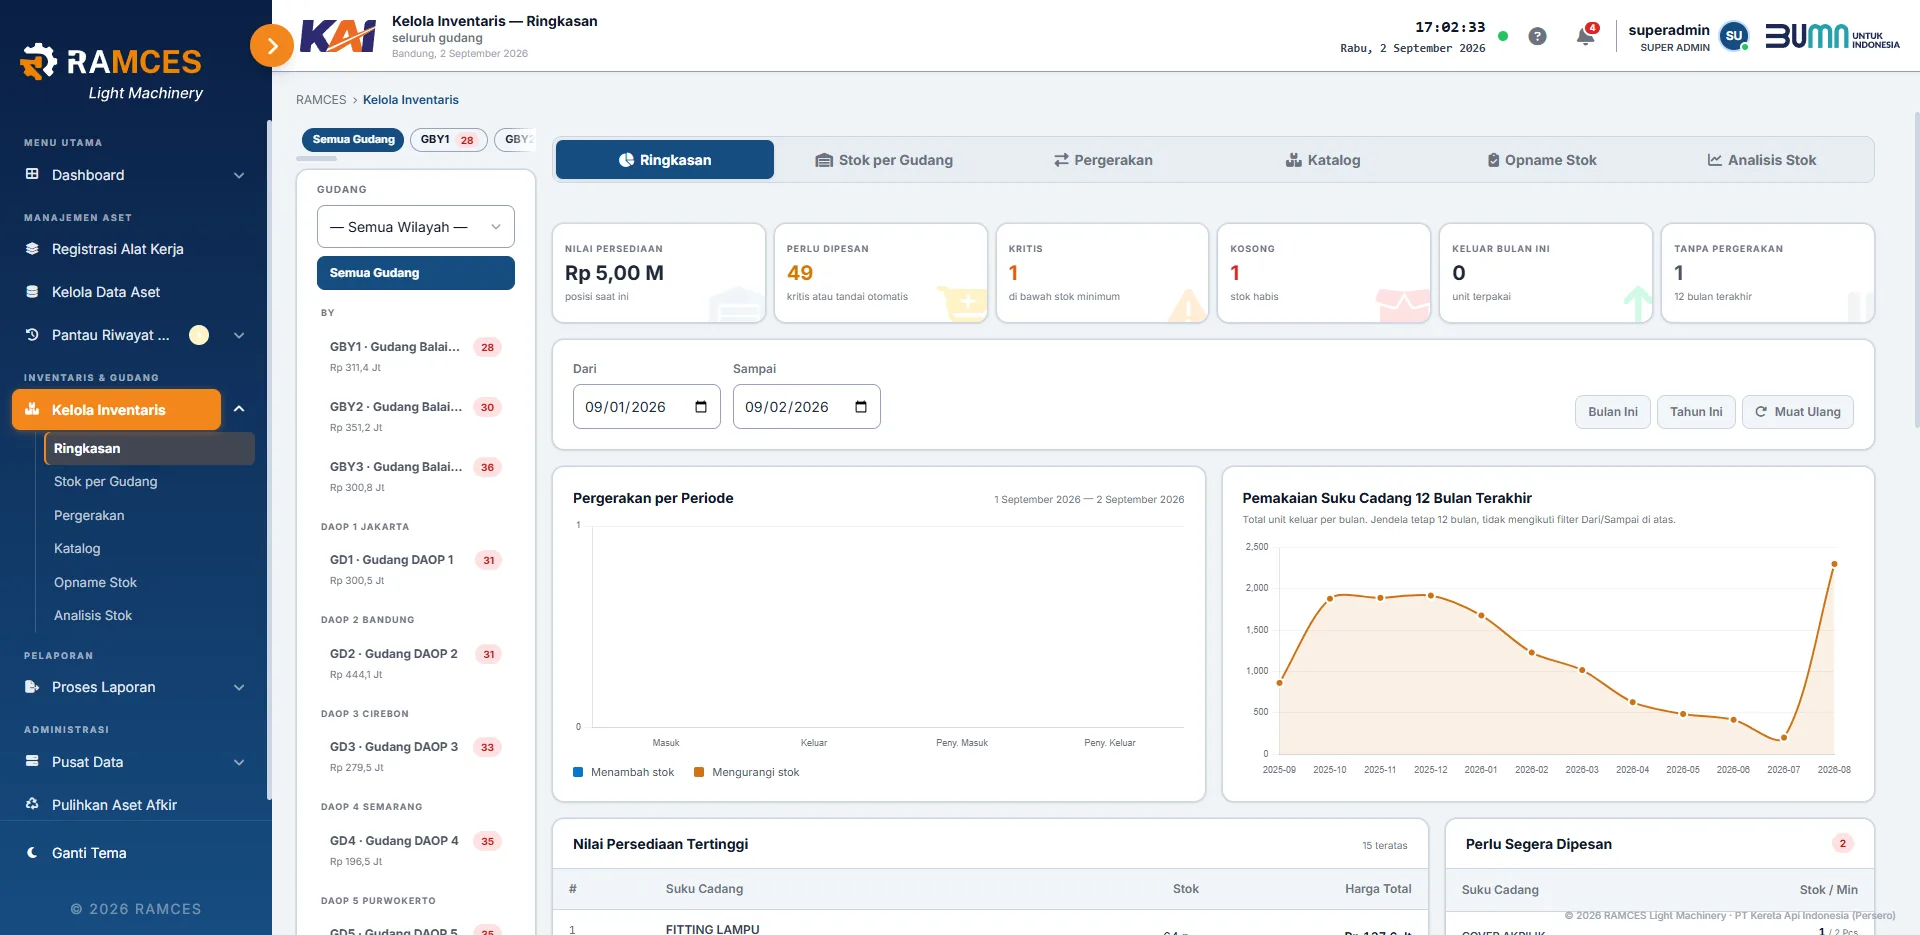Select GBY3 · Gudang Balai warehouse row

[416, 476]
